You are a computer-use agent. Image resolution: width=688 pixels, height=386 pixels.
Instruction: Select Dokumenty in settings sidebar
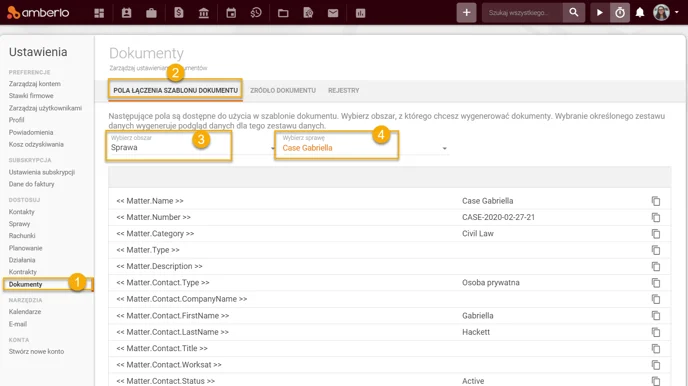point(25,284)
